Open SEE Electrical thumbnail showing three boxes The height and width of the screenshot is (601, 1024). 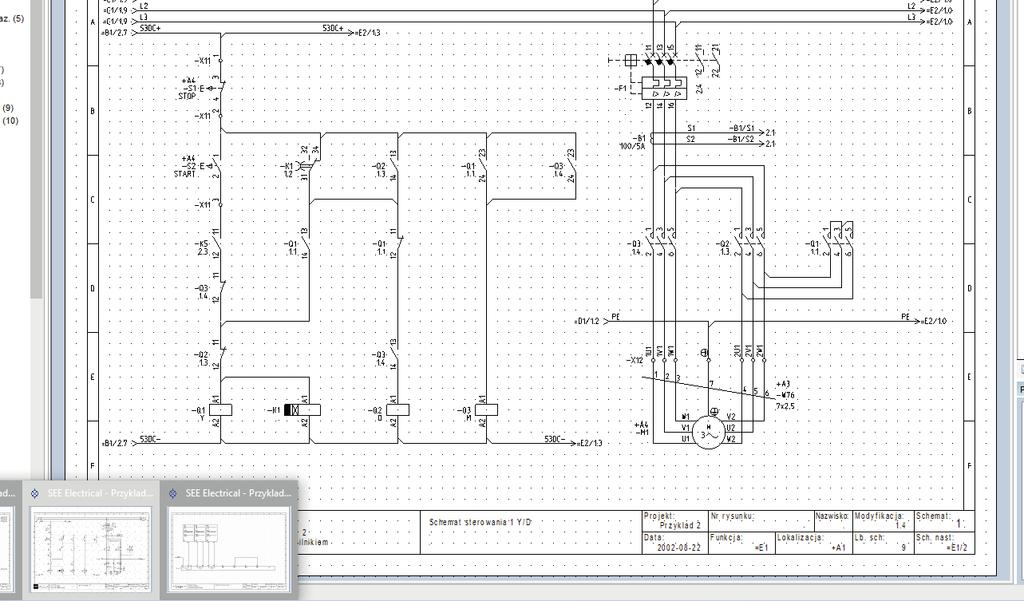[227, 540]
